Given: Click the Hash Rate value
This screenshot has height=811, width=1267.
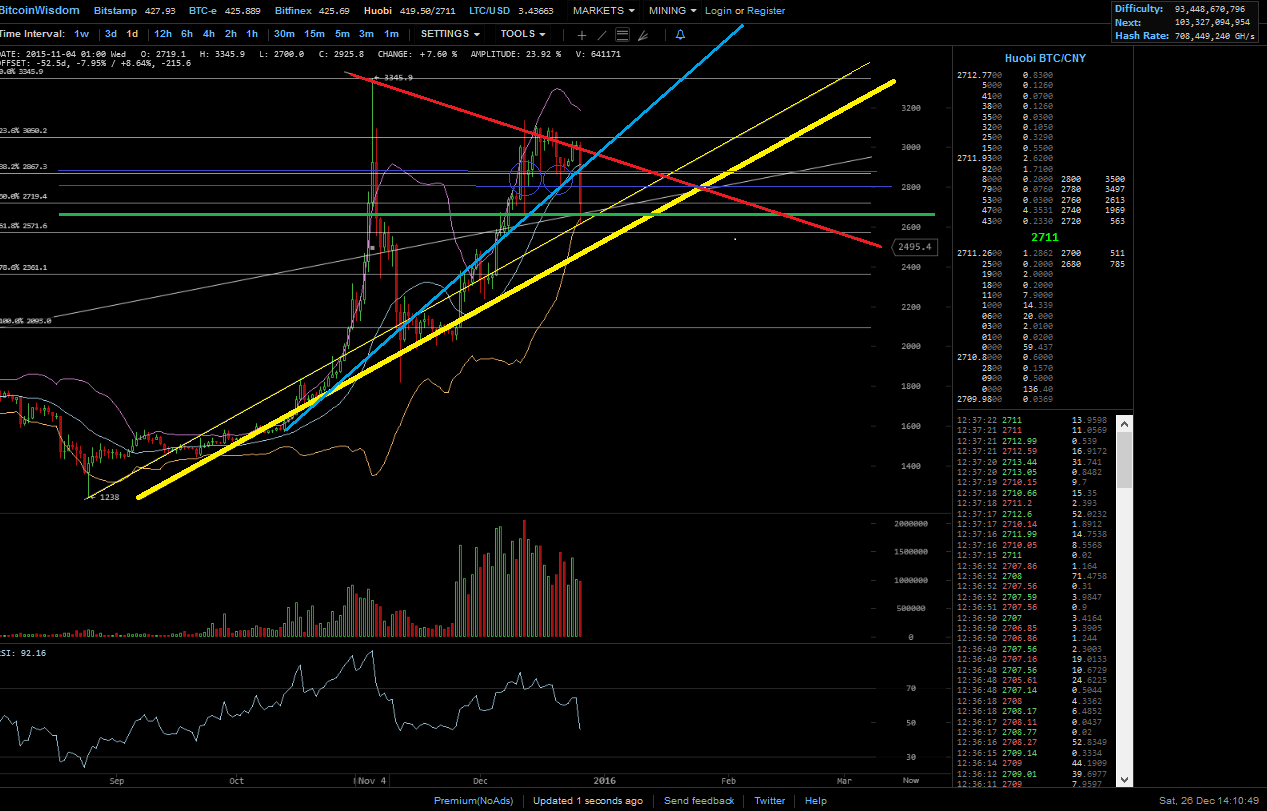Looking at the screenshot, I should tap(1216, 35).
